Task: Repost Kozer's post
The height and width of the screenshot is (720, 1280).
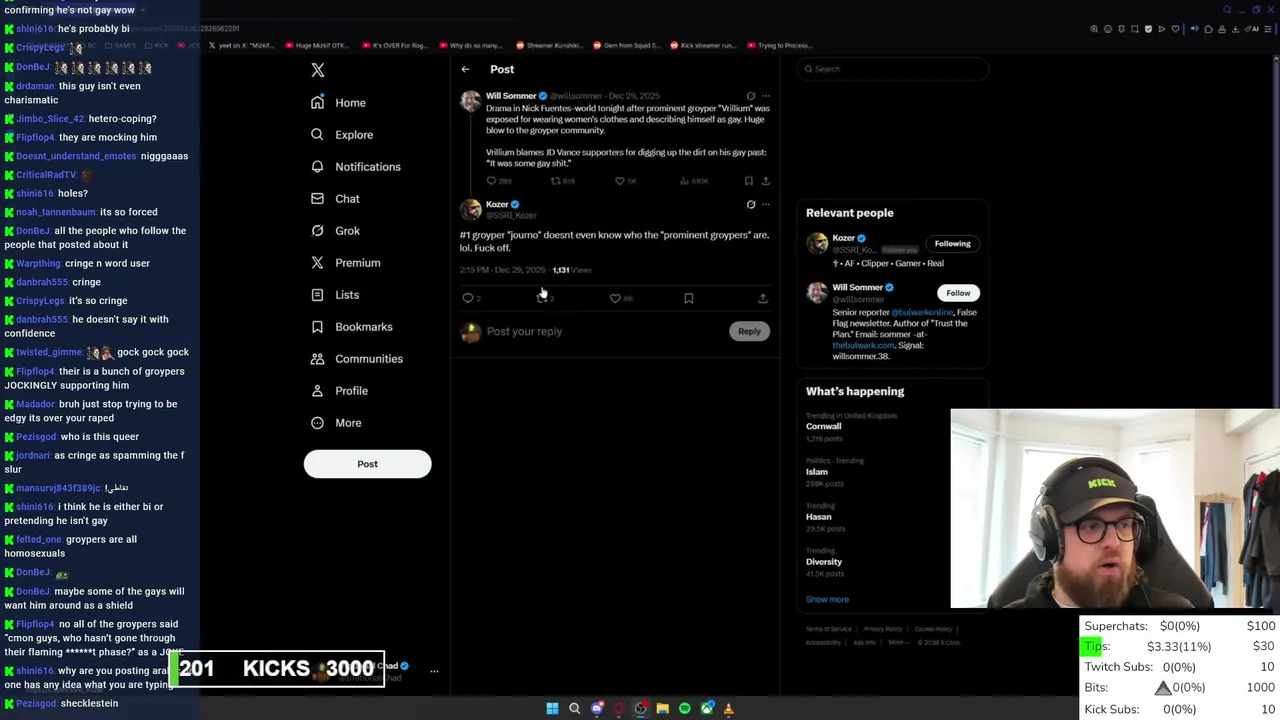Action: point(542,298)
